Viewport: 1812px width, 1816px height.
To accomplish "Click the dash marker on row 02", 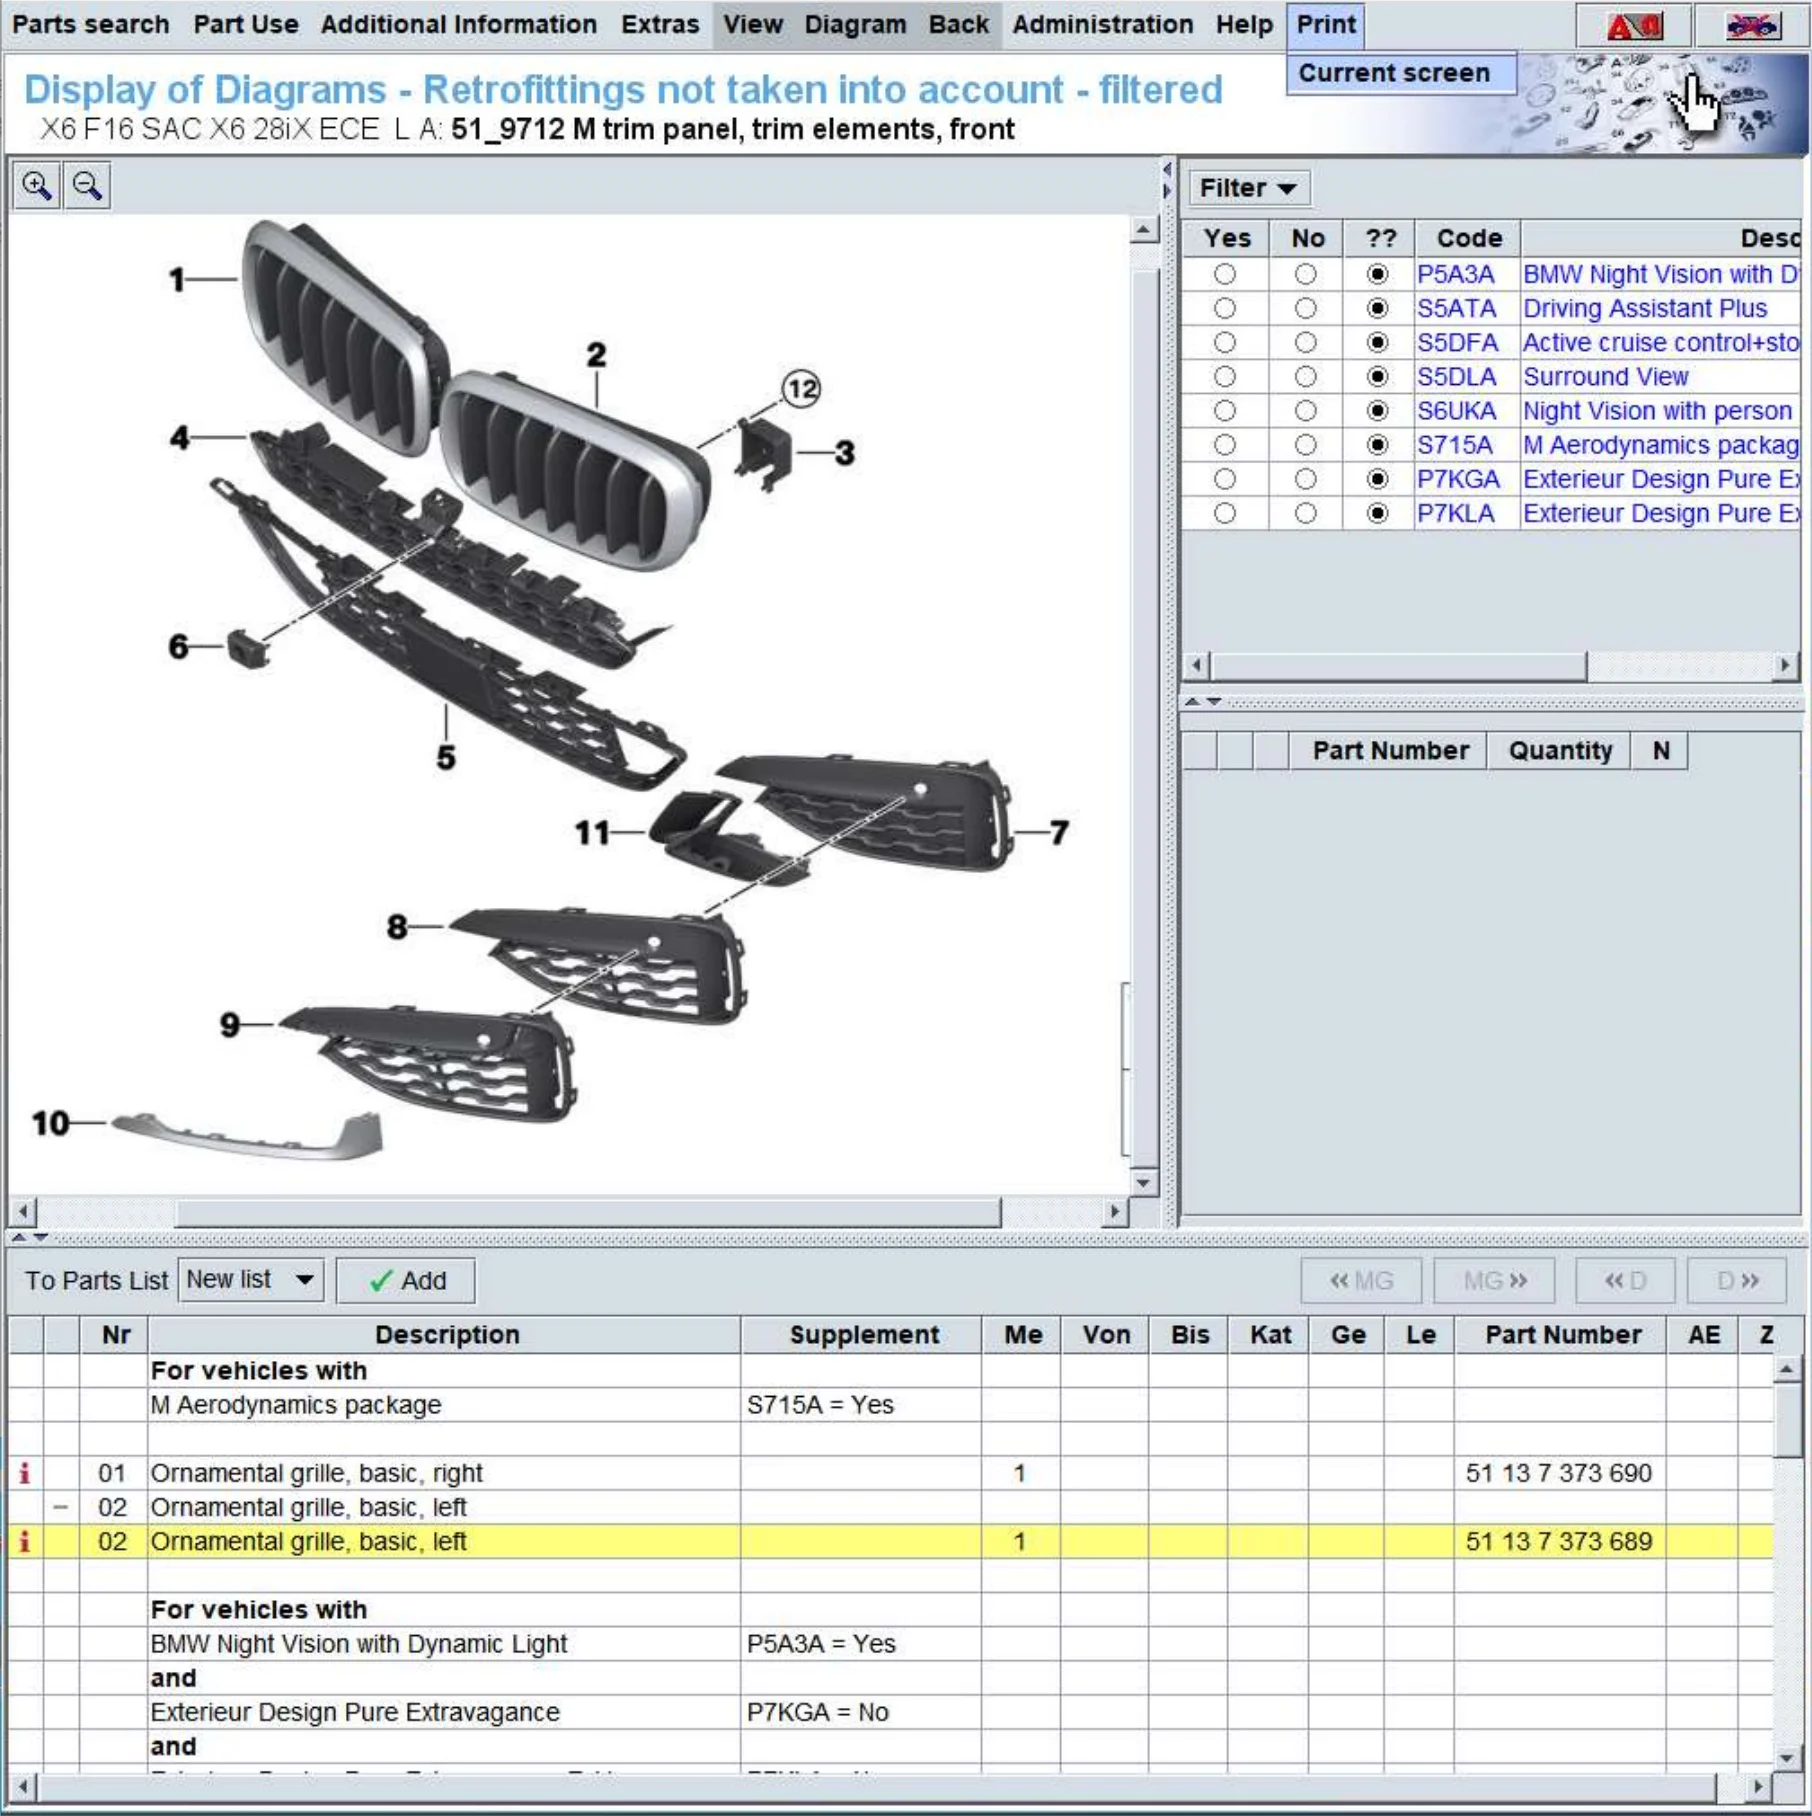I will point(61,1507).
